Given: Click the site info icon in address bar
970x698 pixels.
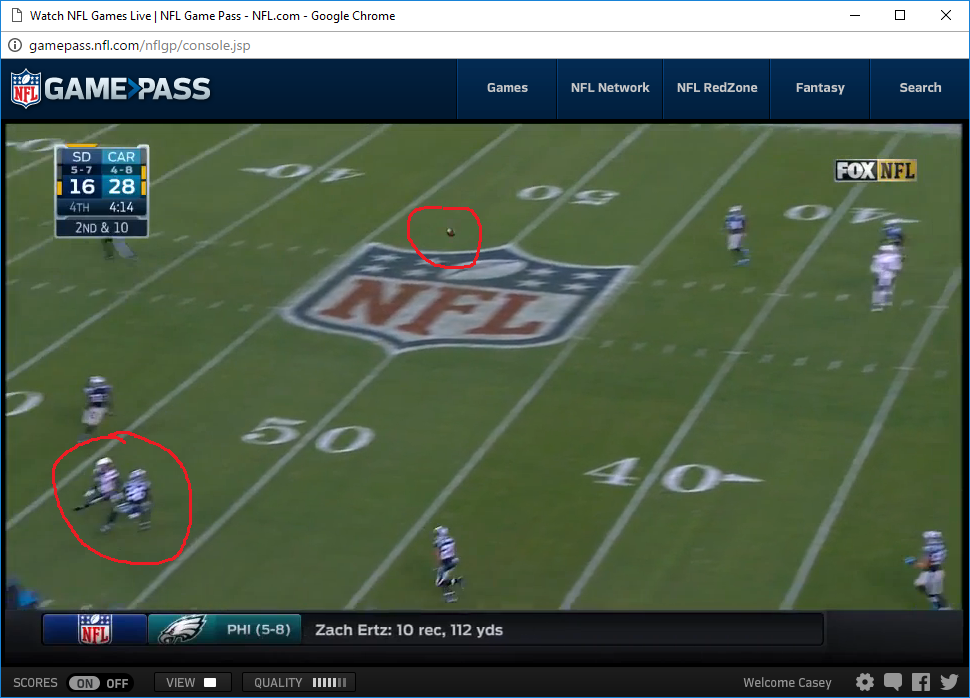Looking at the screenshot, I should coord(15,45).
